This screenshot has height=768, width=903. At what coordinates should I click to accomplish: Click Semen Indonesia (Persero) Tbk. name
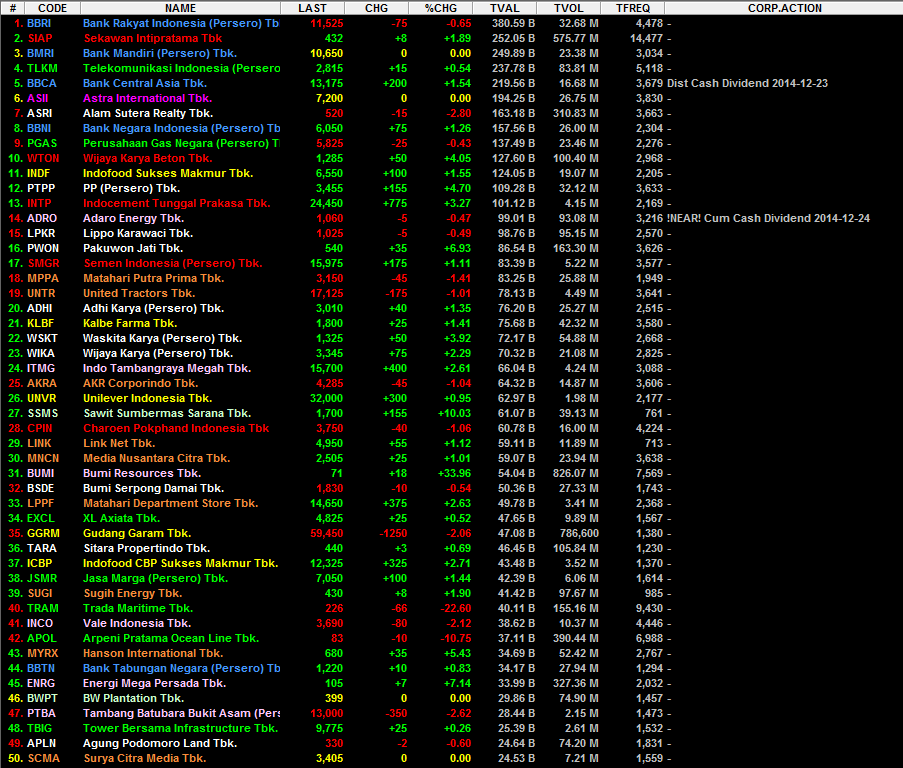tap(173, 263)
